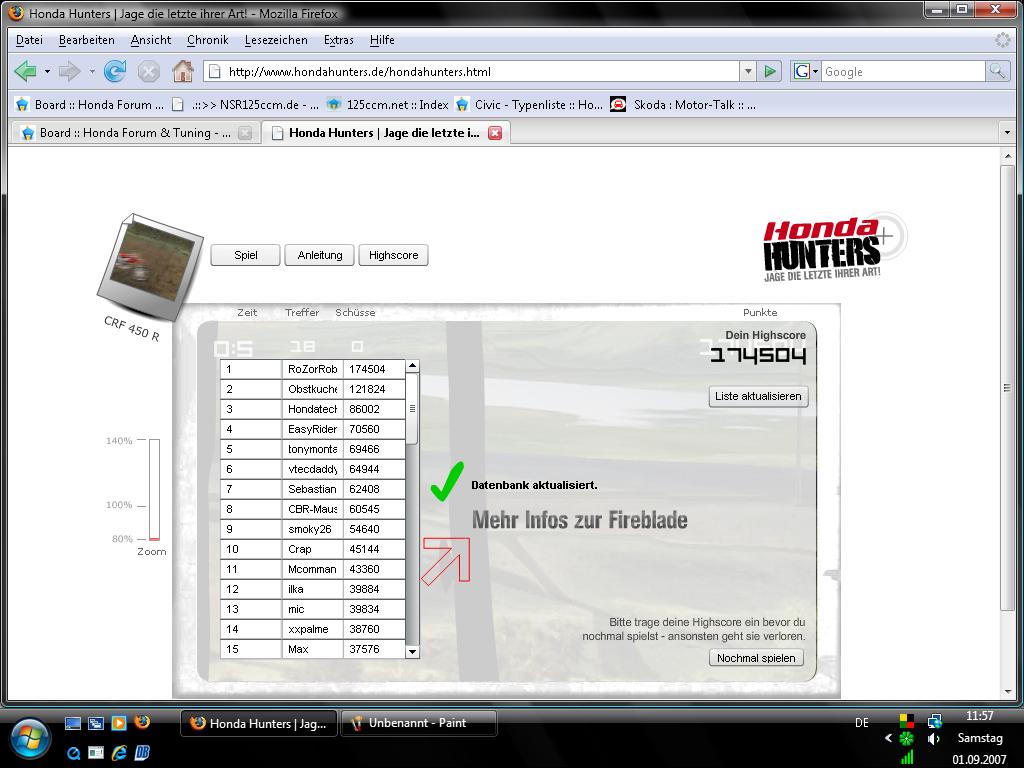
Task: Click the highscore list scrollbar up arrow
Action: (412, 366)
